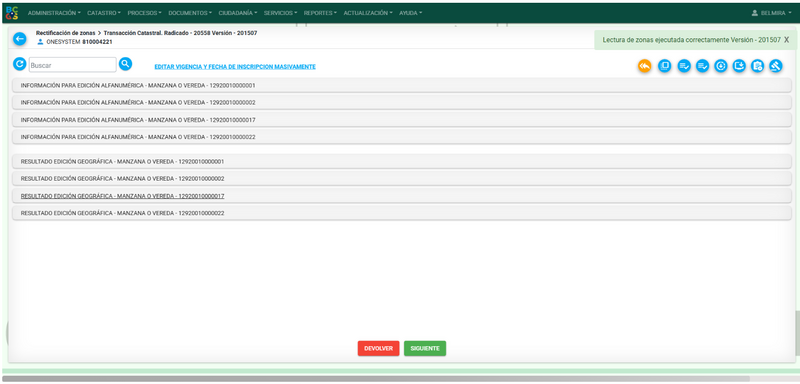Click the orange reply-all arrows icon
The image size is (800, 384).
pyautogui.click(x=645, y=66)
